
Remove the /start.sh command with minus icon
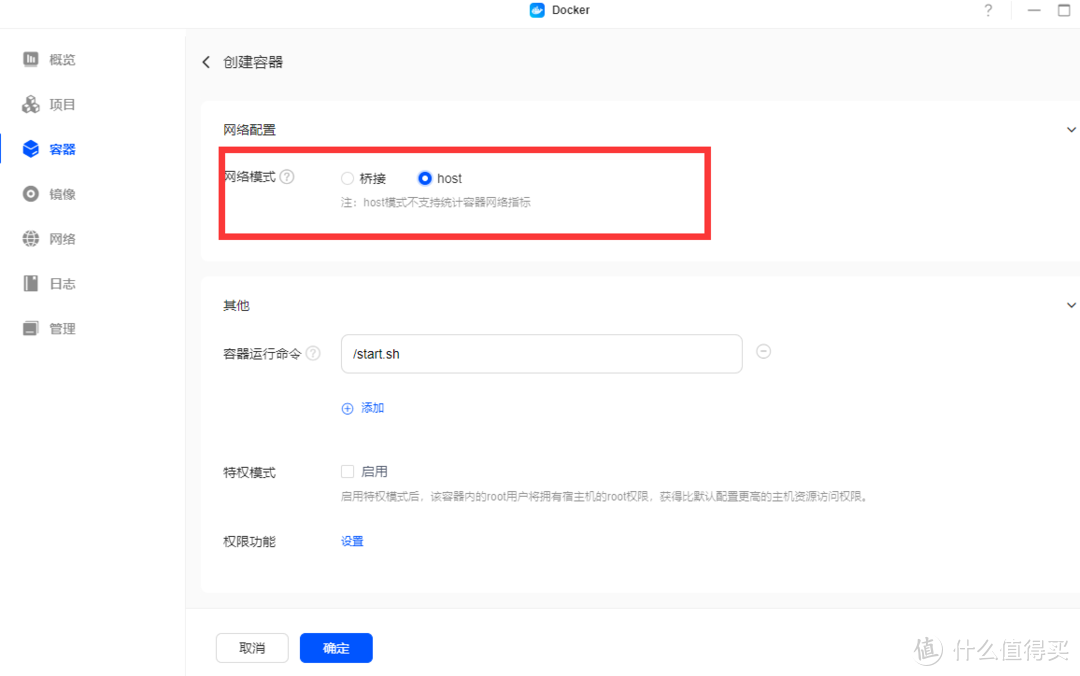[763, 352]
